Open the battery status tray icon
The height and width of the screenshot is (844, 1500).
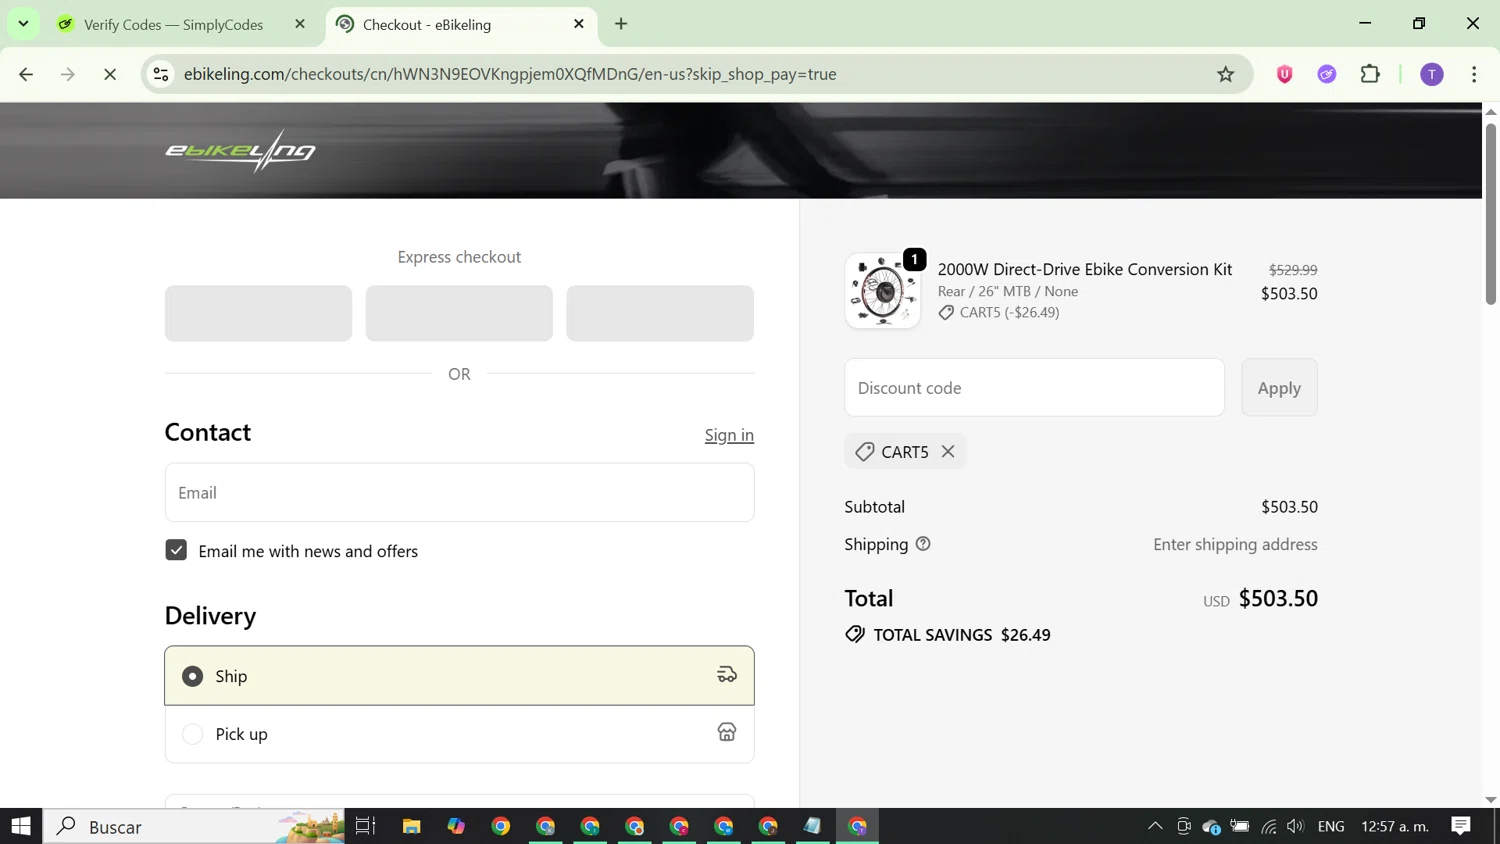1240,826
